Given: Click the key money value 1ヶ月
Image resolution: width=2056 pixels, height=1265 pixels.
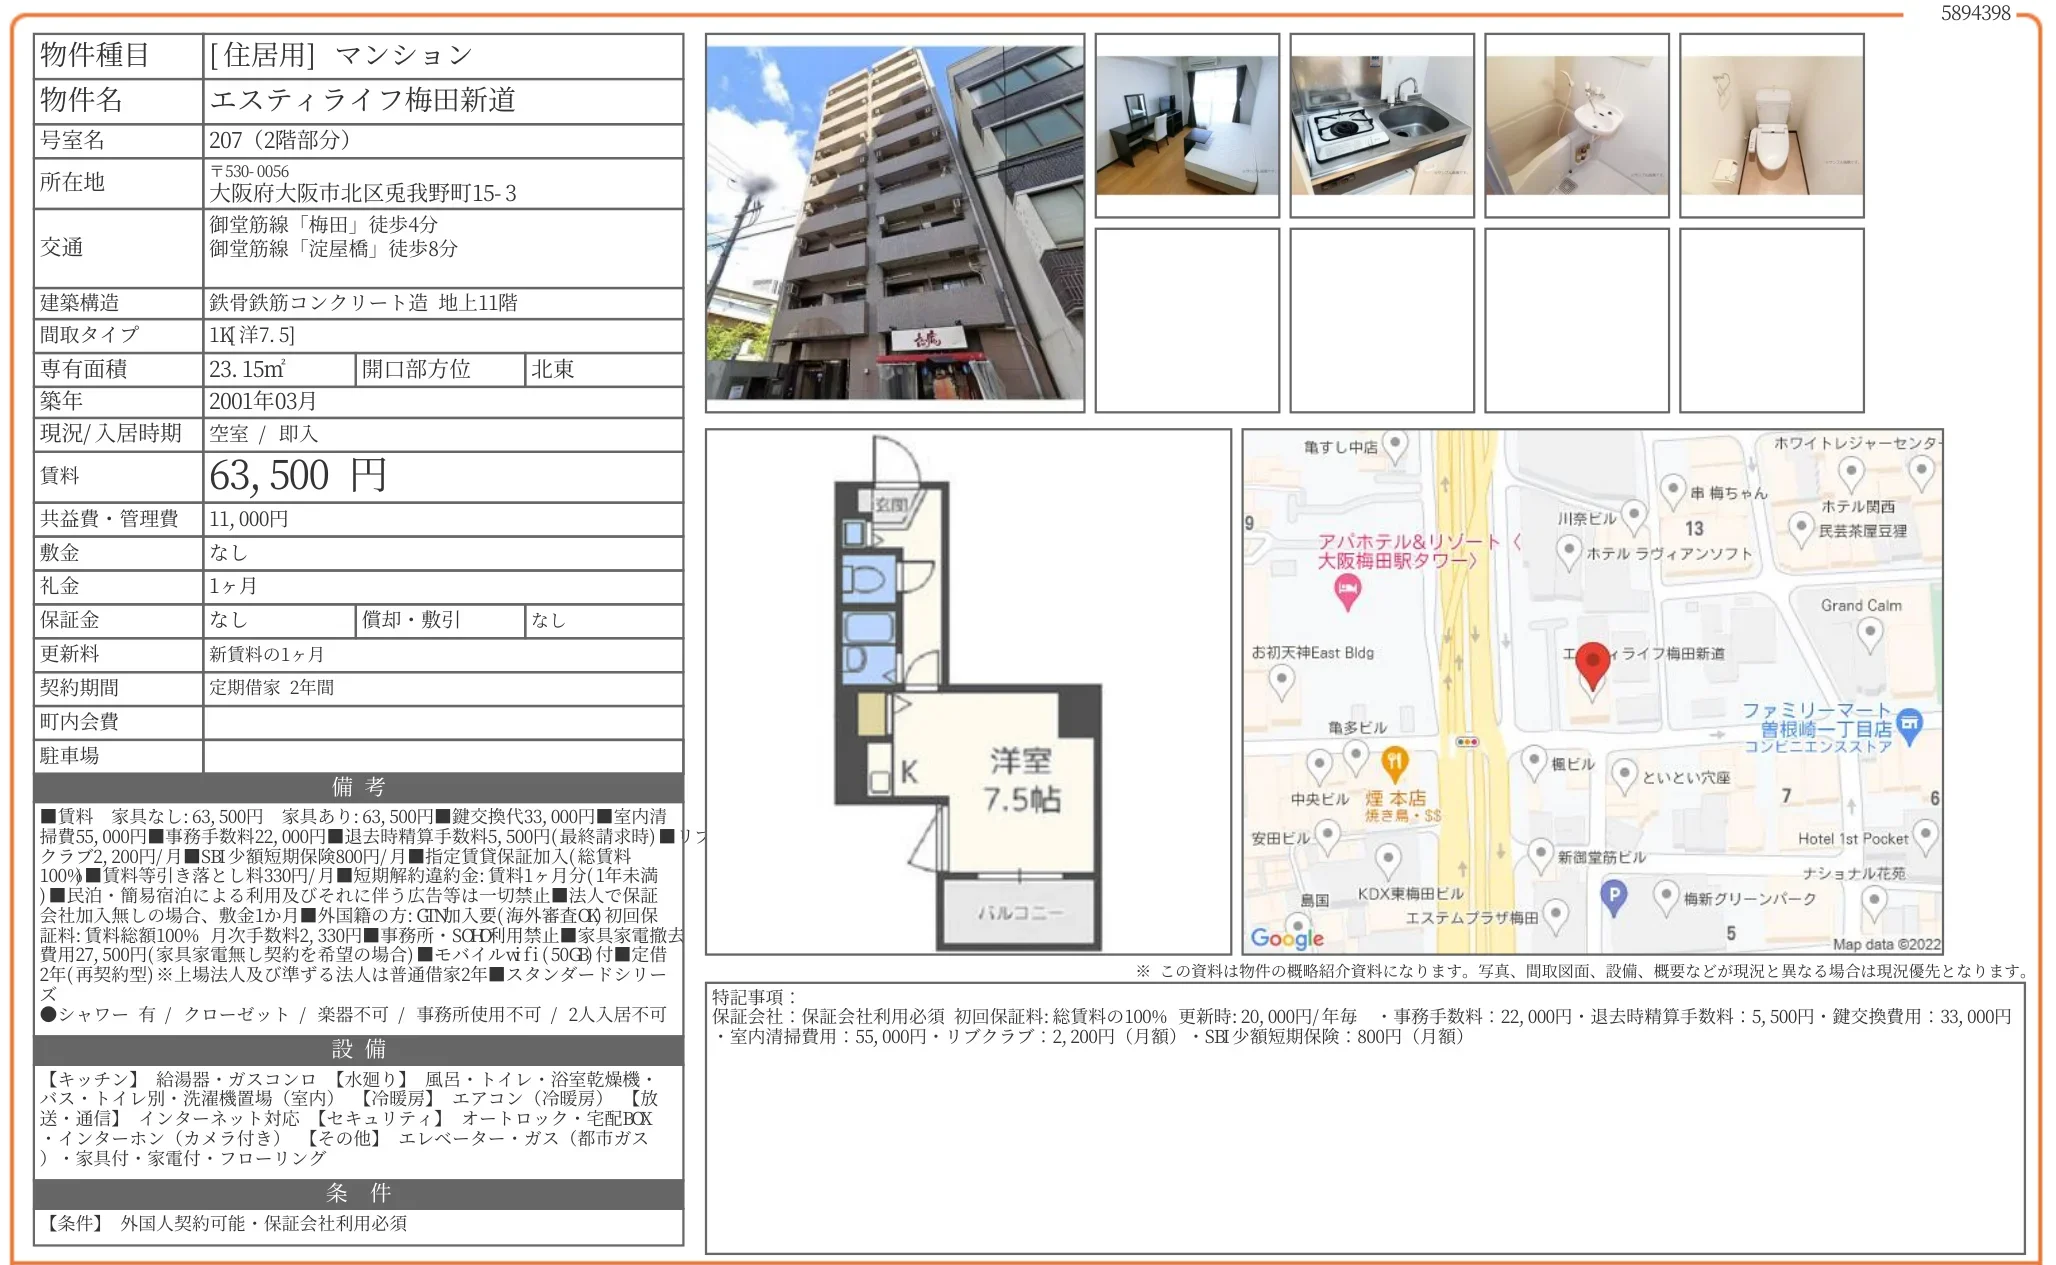Looking at the screenshot, I should 233,586.
